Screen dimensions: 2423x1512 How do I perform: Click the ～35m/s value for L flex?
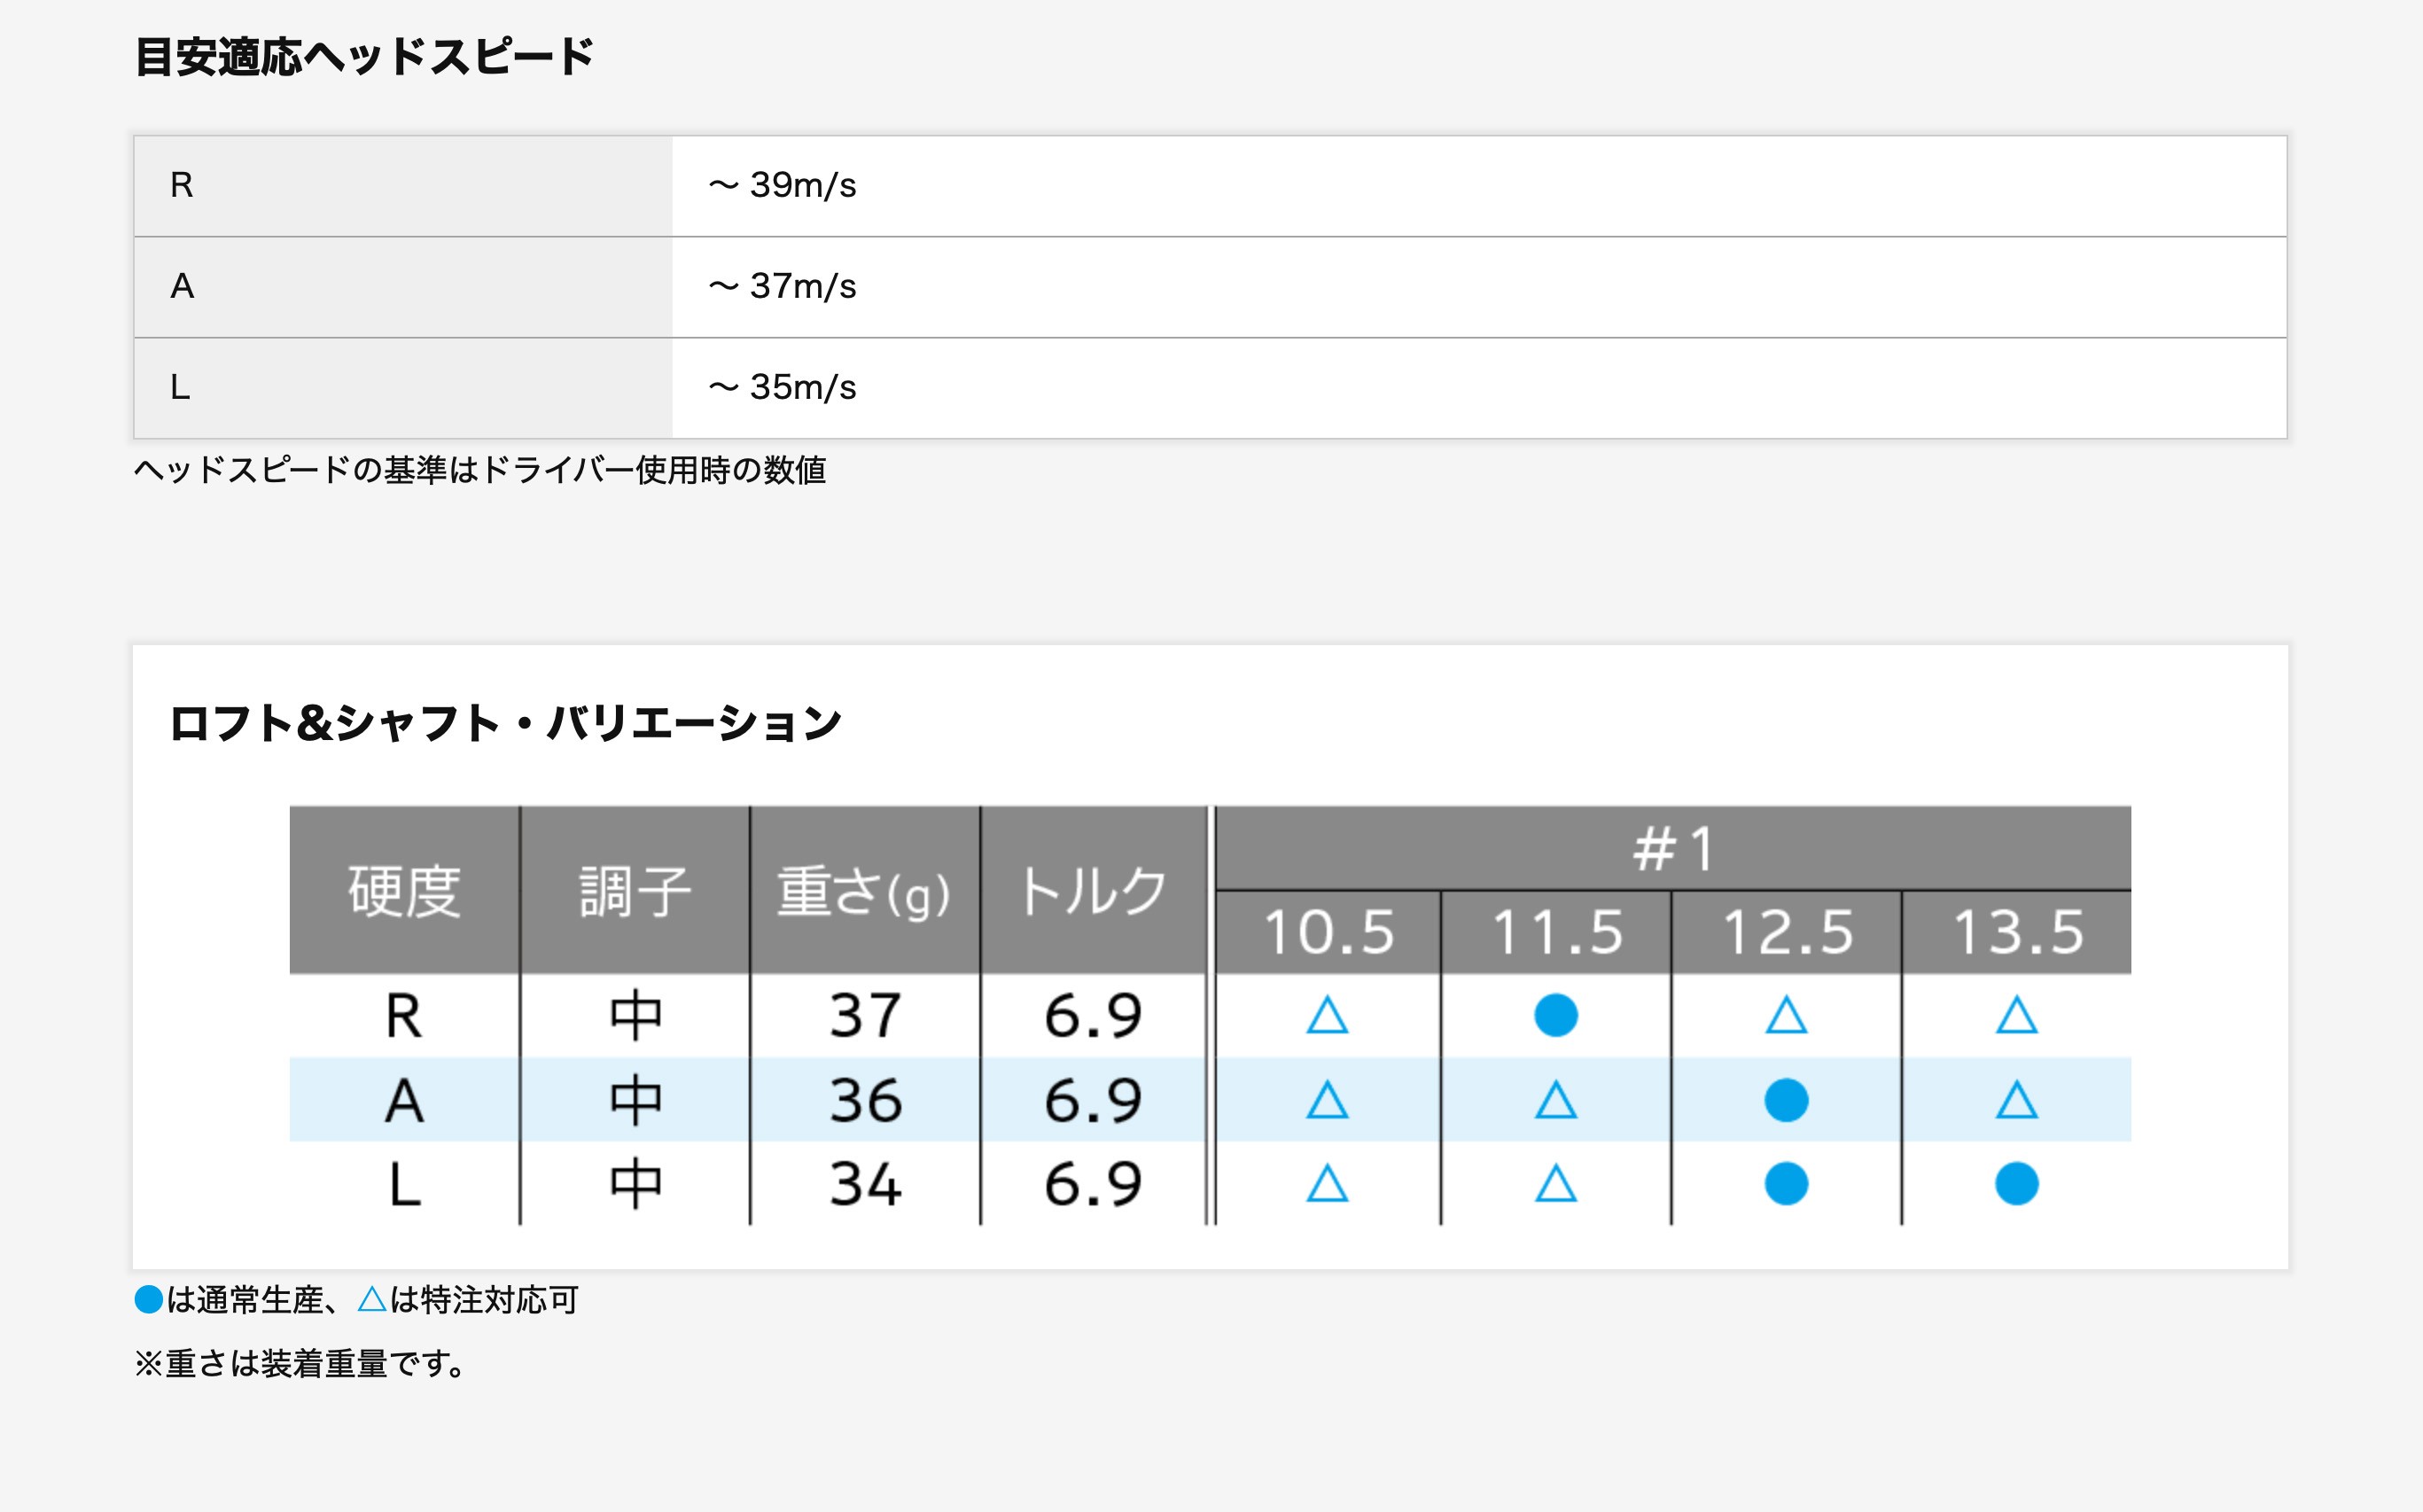(x=782, y=388)
